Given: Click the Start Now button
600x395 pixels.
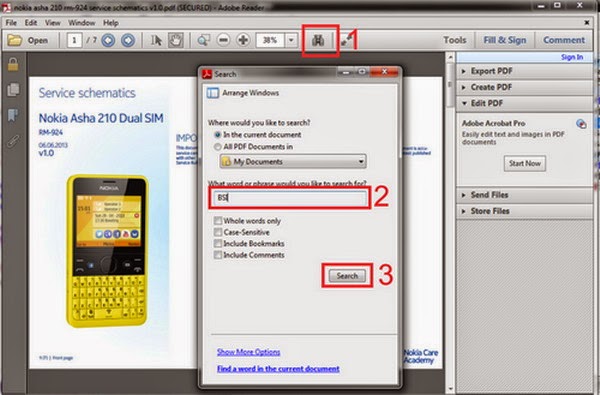Looking at the screenshot, I should point(525,163).
